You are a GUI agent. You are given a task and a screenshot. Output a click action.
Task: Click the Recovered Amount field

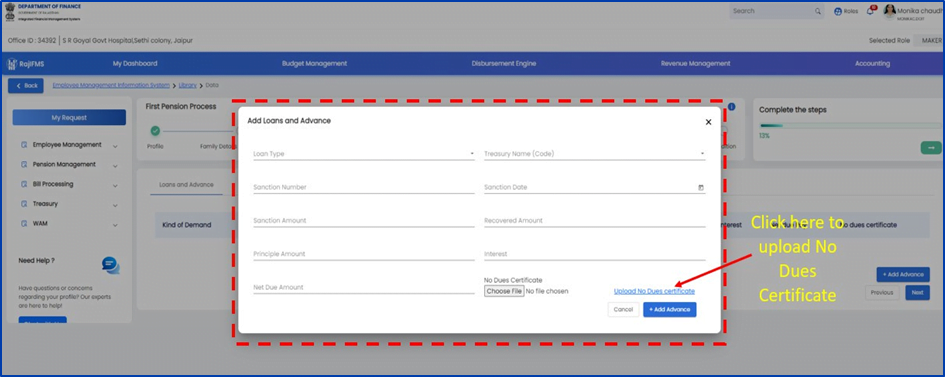point(594,221)
